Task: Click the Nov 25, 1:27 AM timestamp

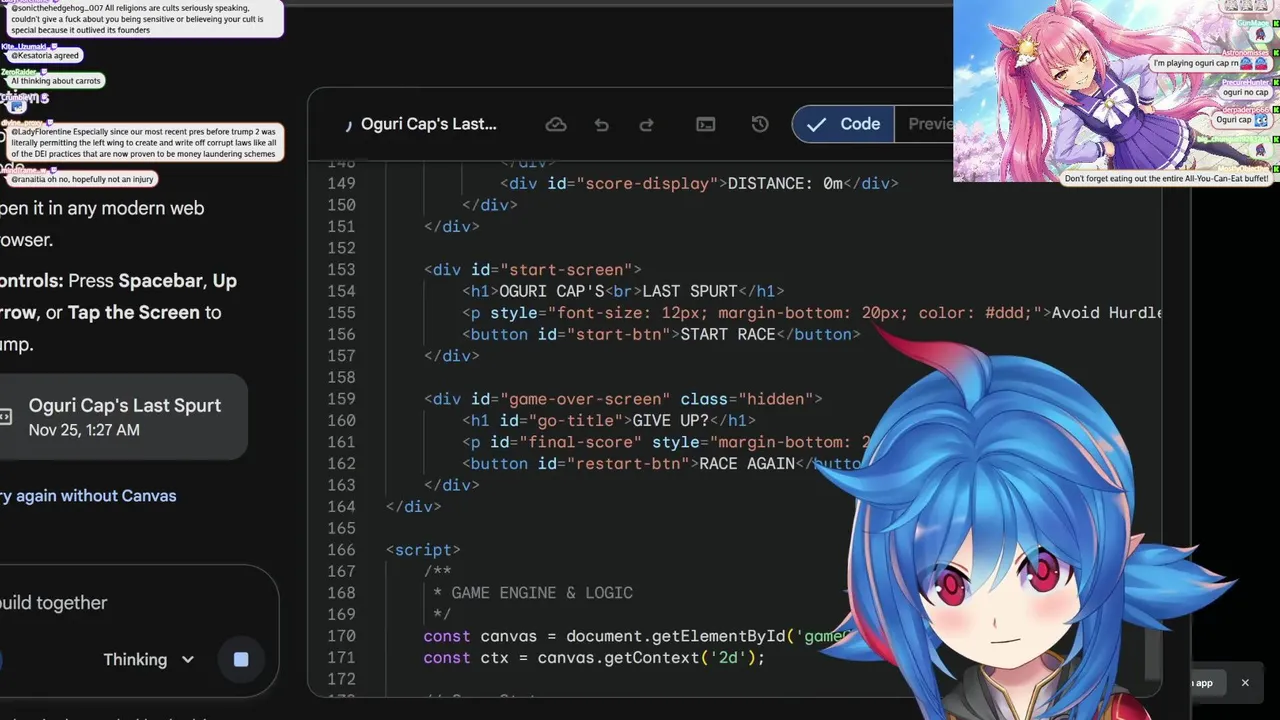Action: pos(84,431)
